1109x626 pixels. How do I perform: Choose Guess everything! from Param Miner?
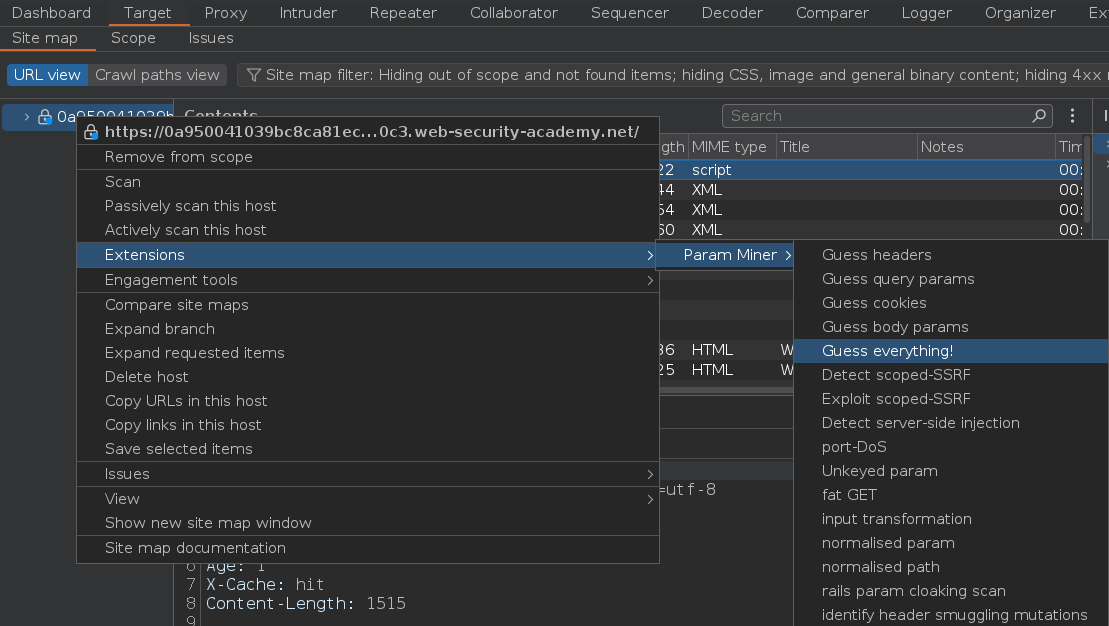click(x=887, y=351)
